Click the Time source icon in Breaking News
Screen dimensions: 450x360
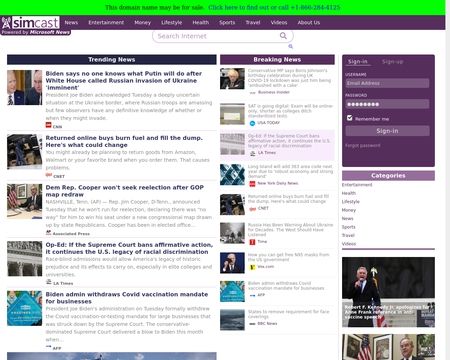click(252, 242)
